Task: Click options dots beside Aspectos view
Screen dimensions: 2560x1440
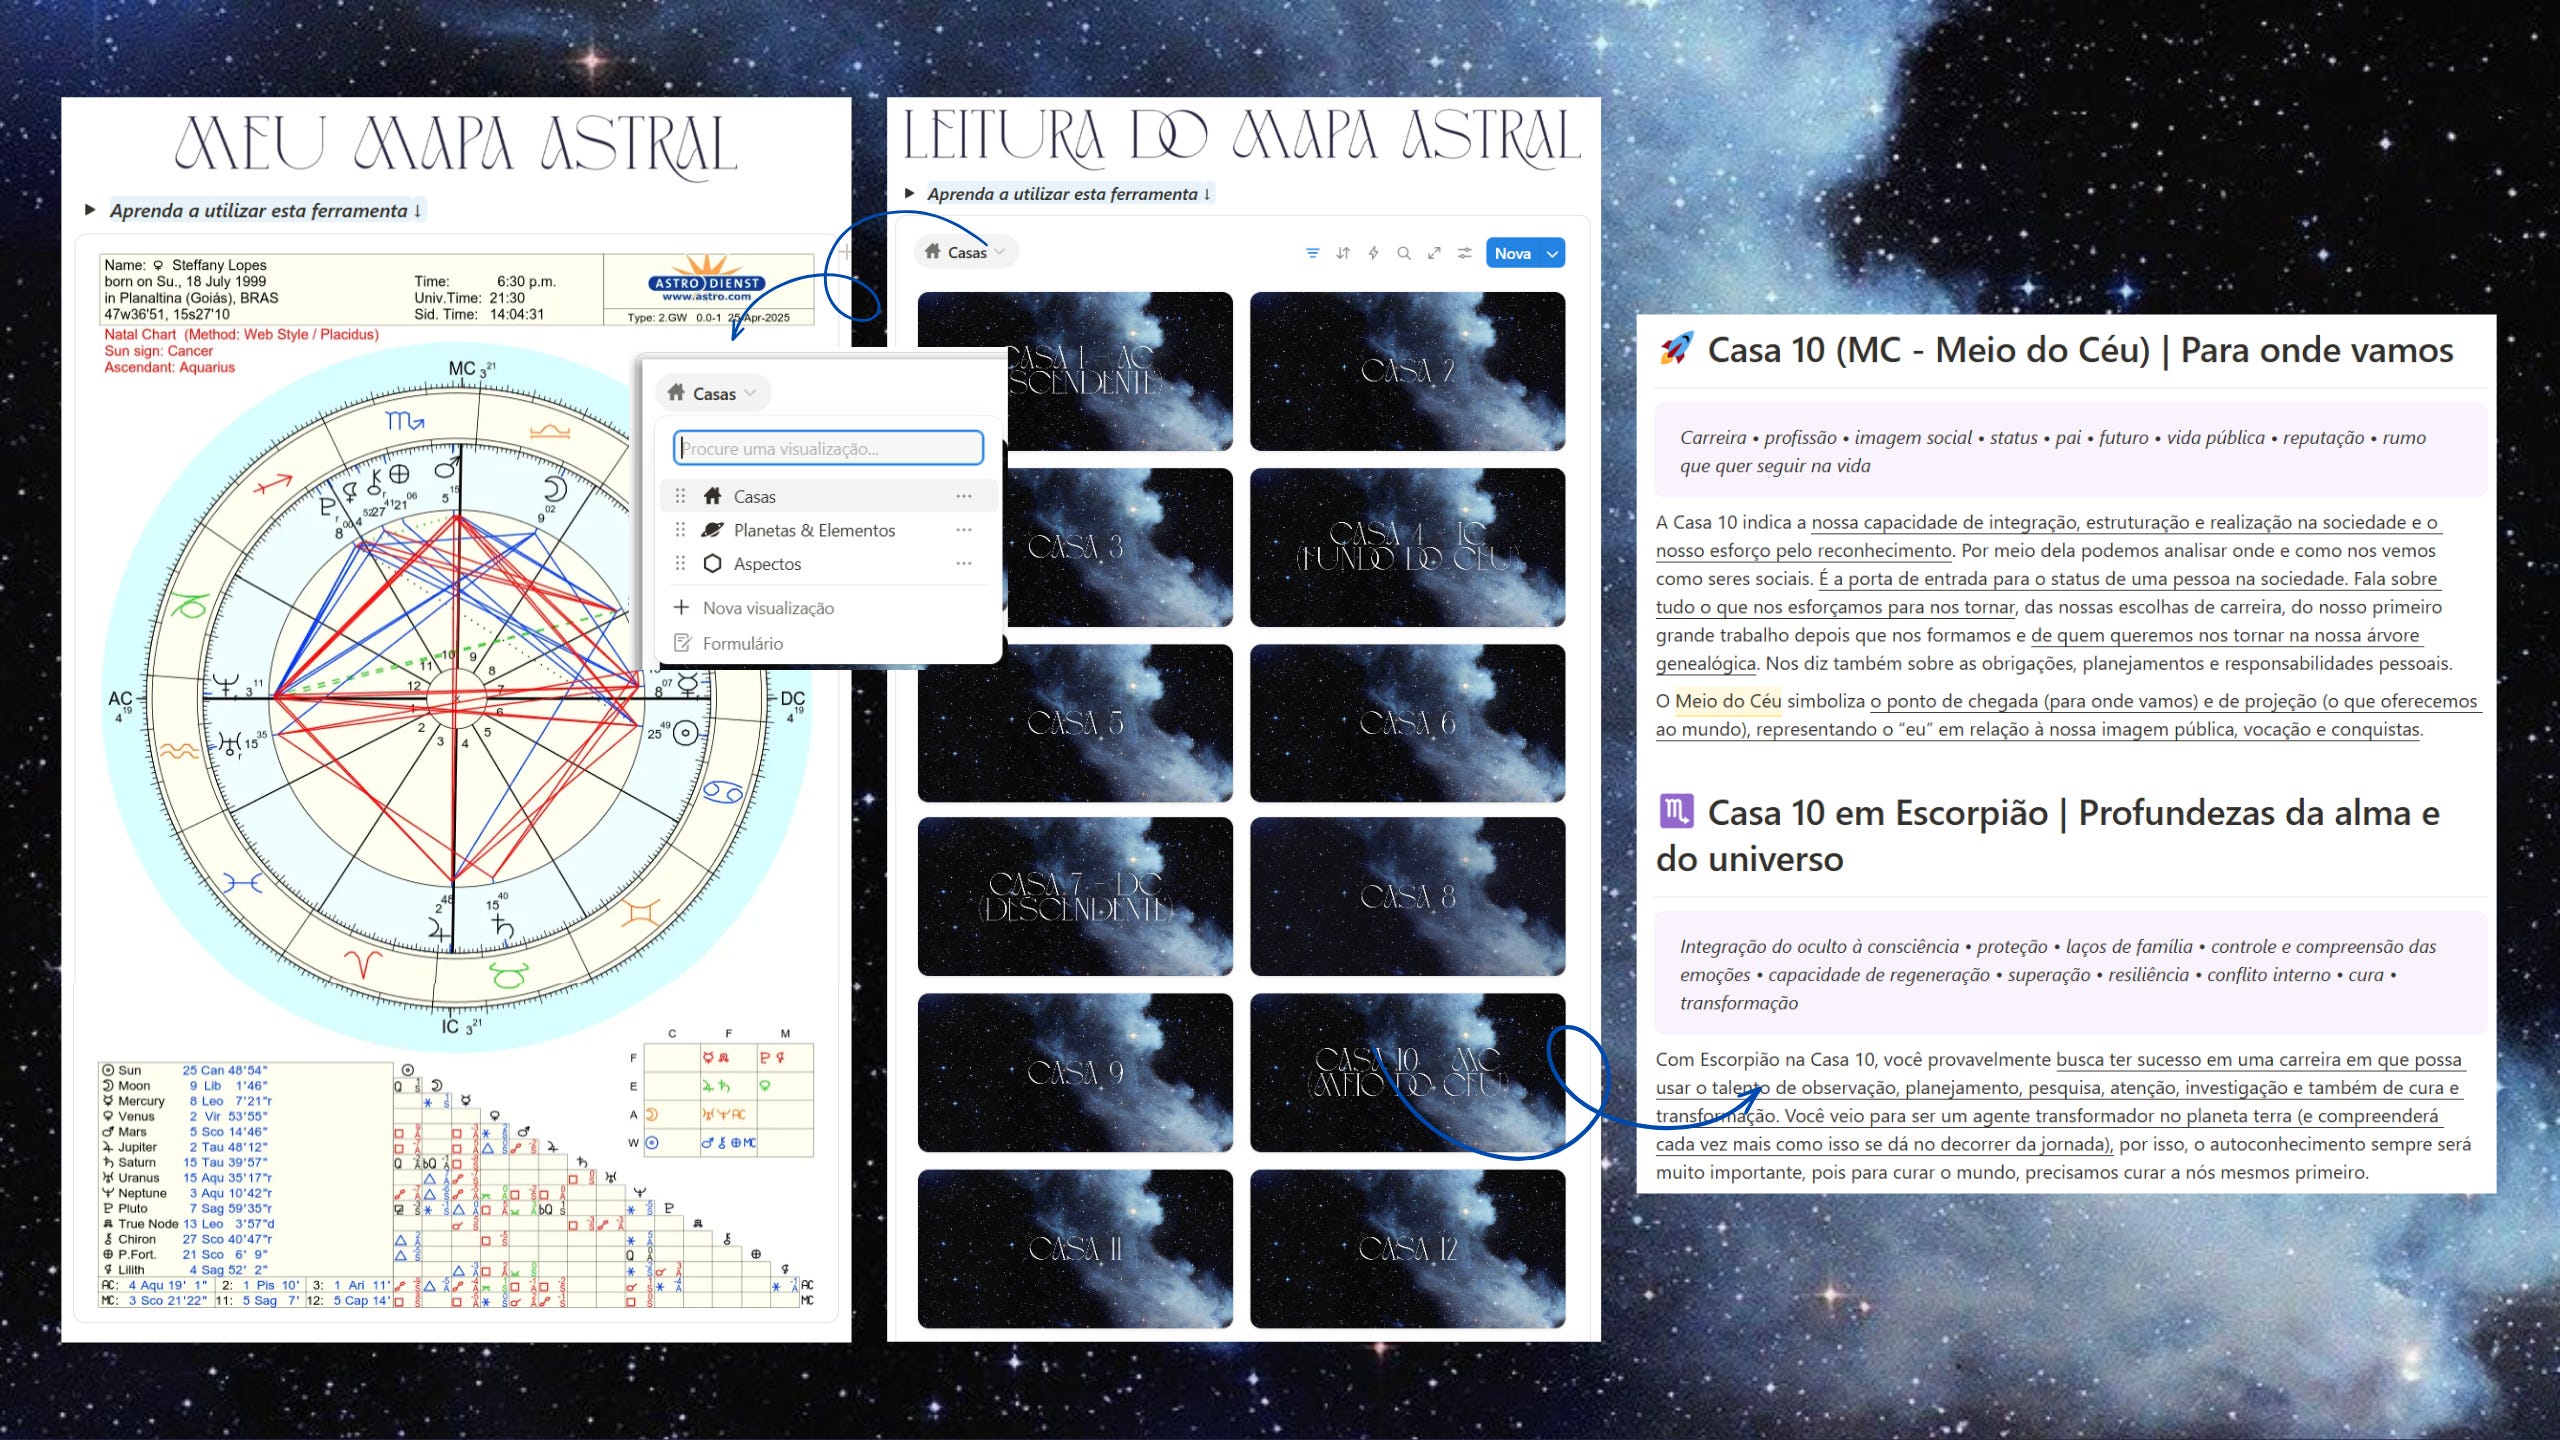Action: coord(963,564)
